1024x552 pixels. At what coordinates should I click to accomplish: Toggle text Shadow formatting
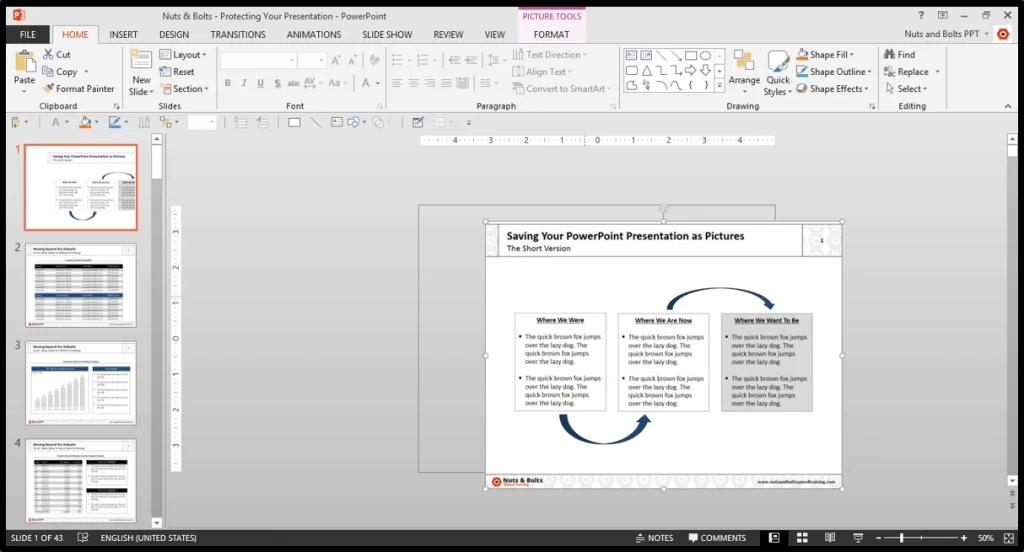click(277, 83)
